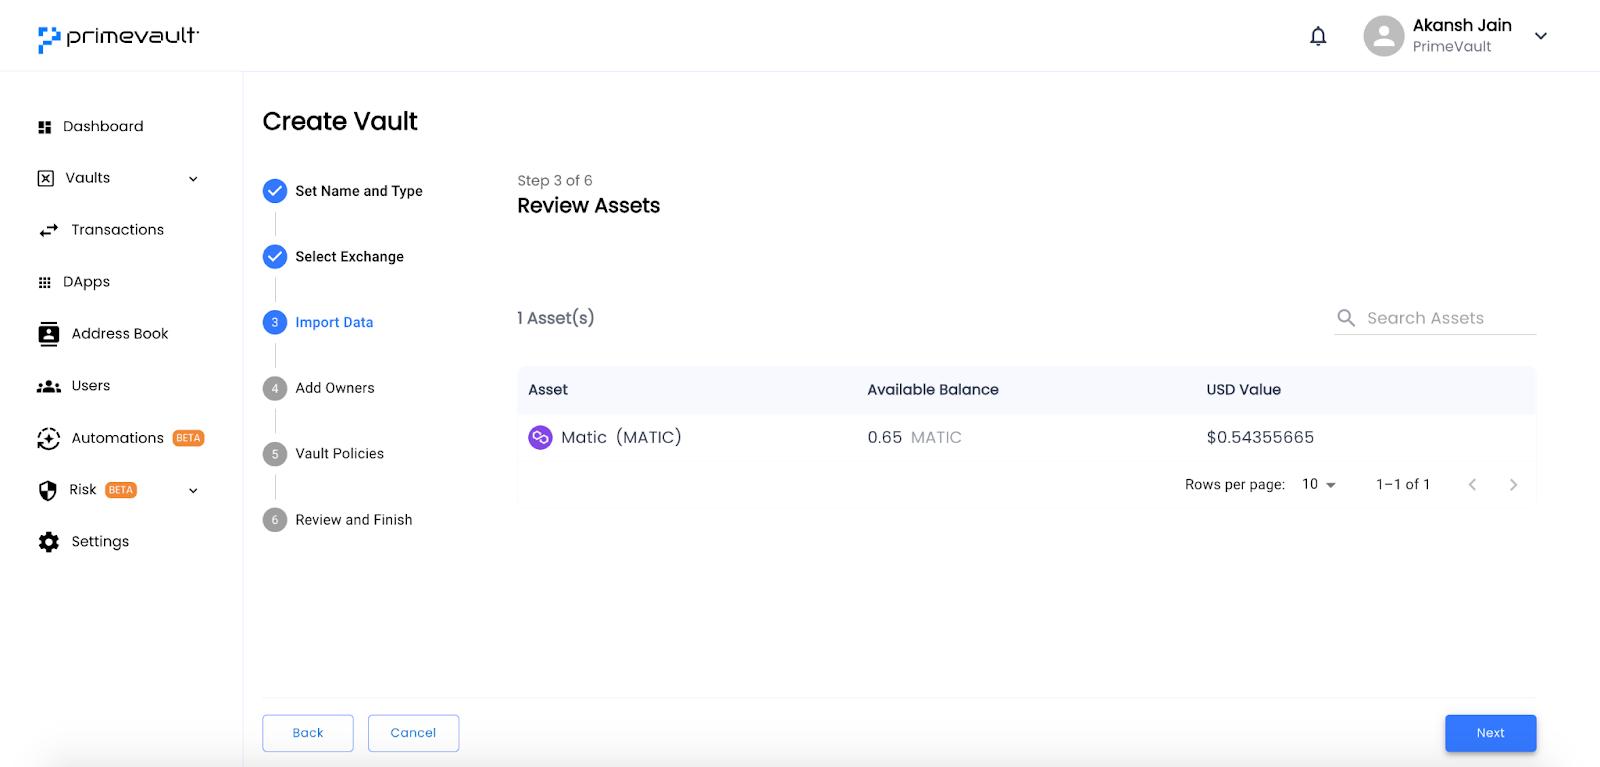The image size is (1600, 767).
Task: Select the Review and Finish step
Action: coord(338,520)
